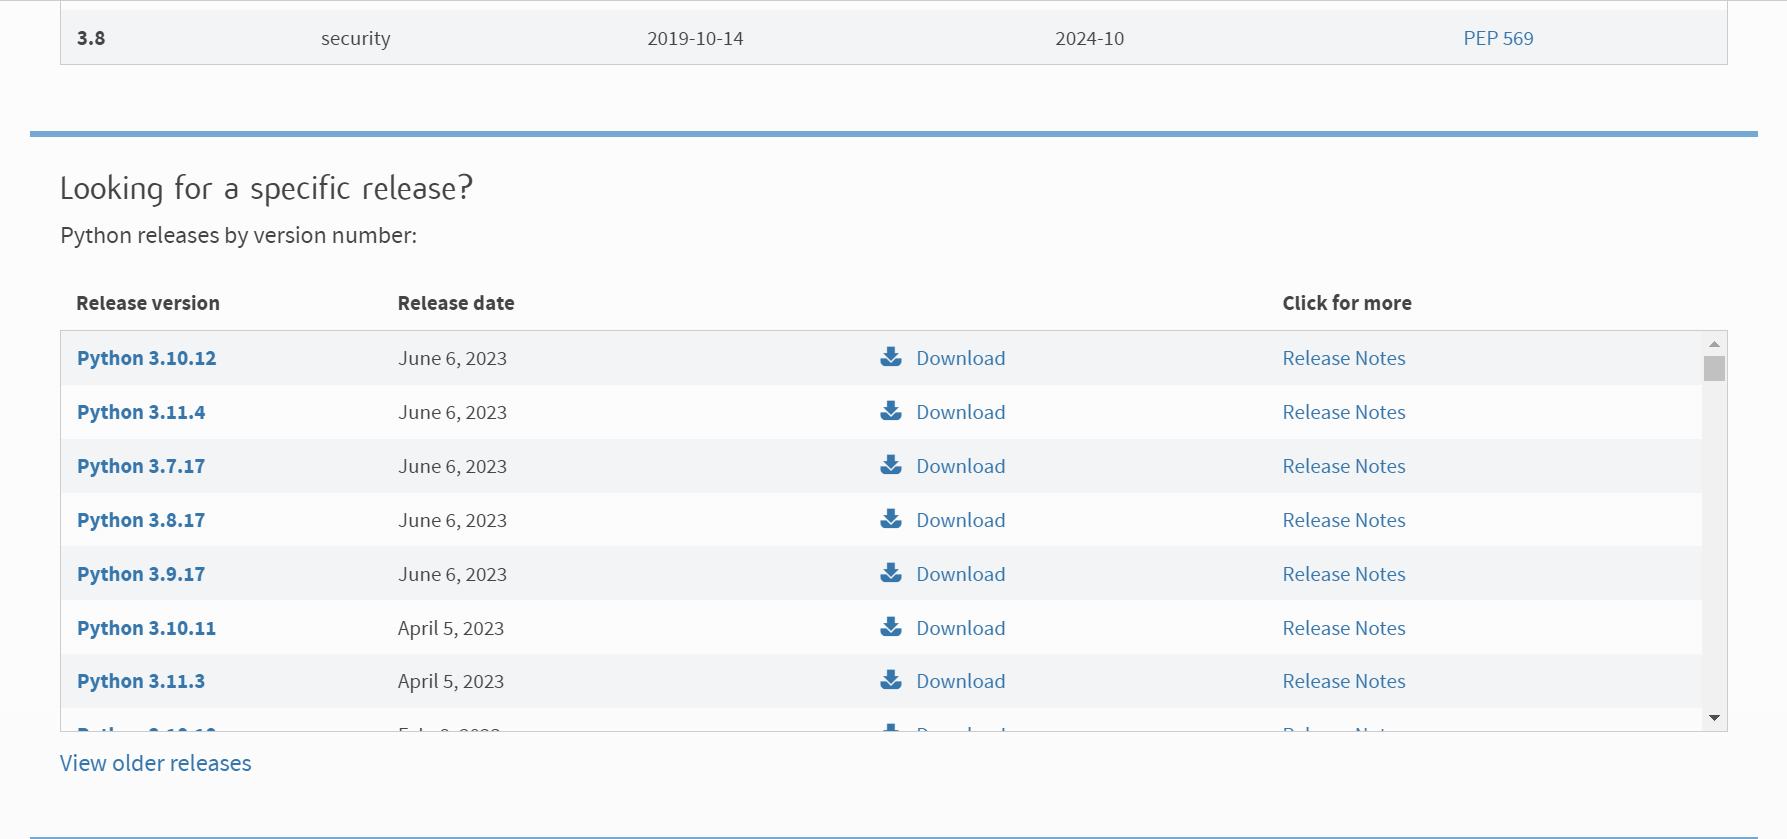Screen dimensions: 1787x839
Task: Click Download text for Python 3.7.17
Action: click(x=961, y=466)
